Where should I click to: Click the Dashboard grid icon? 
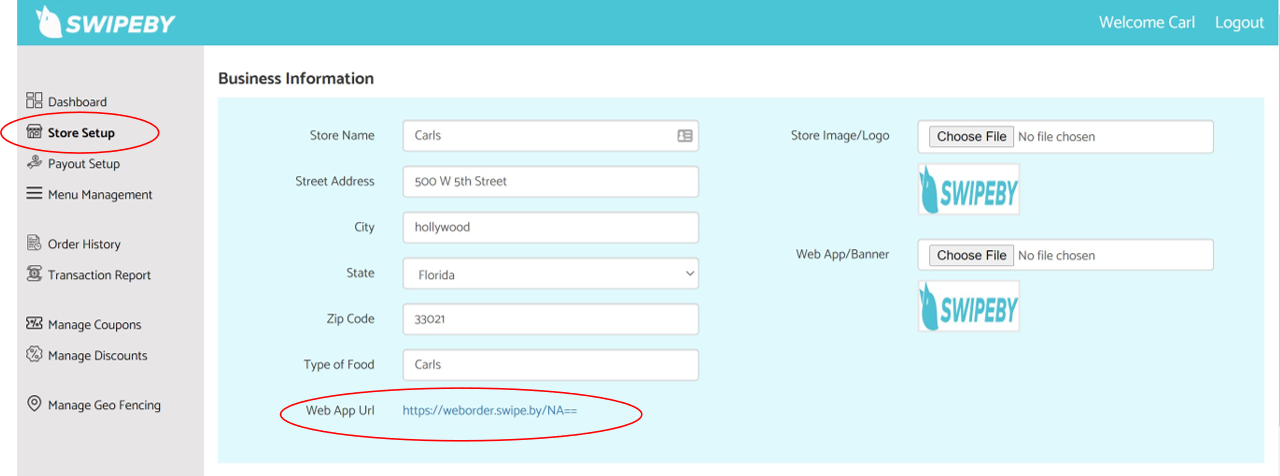tap(34, 101)
